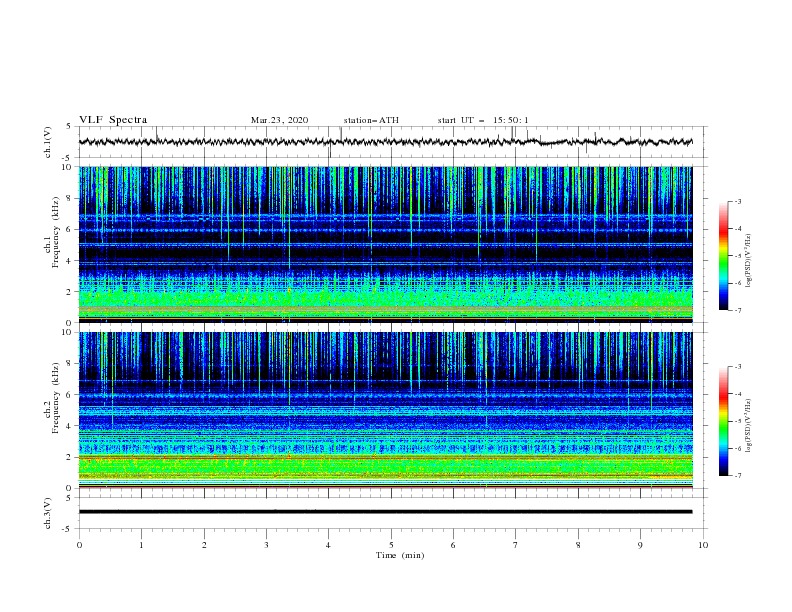
Task: Click the ch.1 voltage waveform trace
Action: tap(385, 142)
